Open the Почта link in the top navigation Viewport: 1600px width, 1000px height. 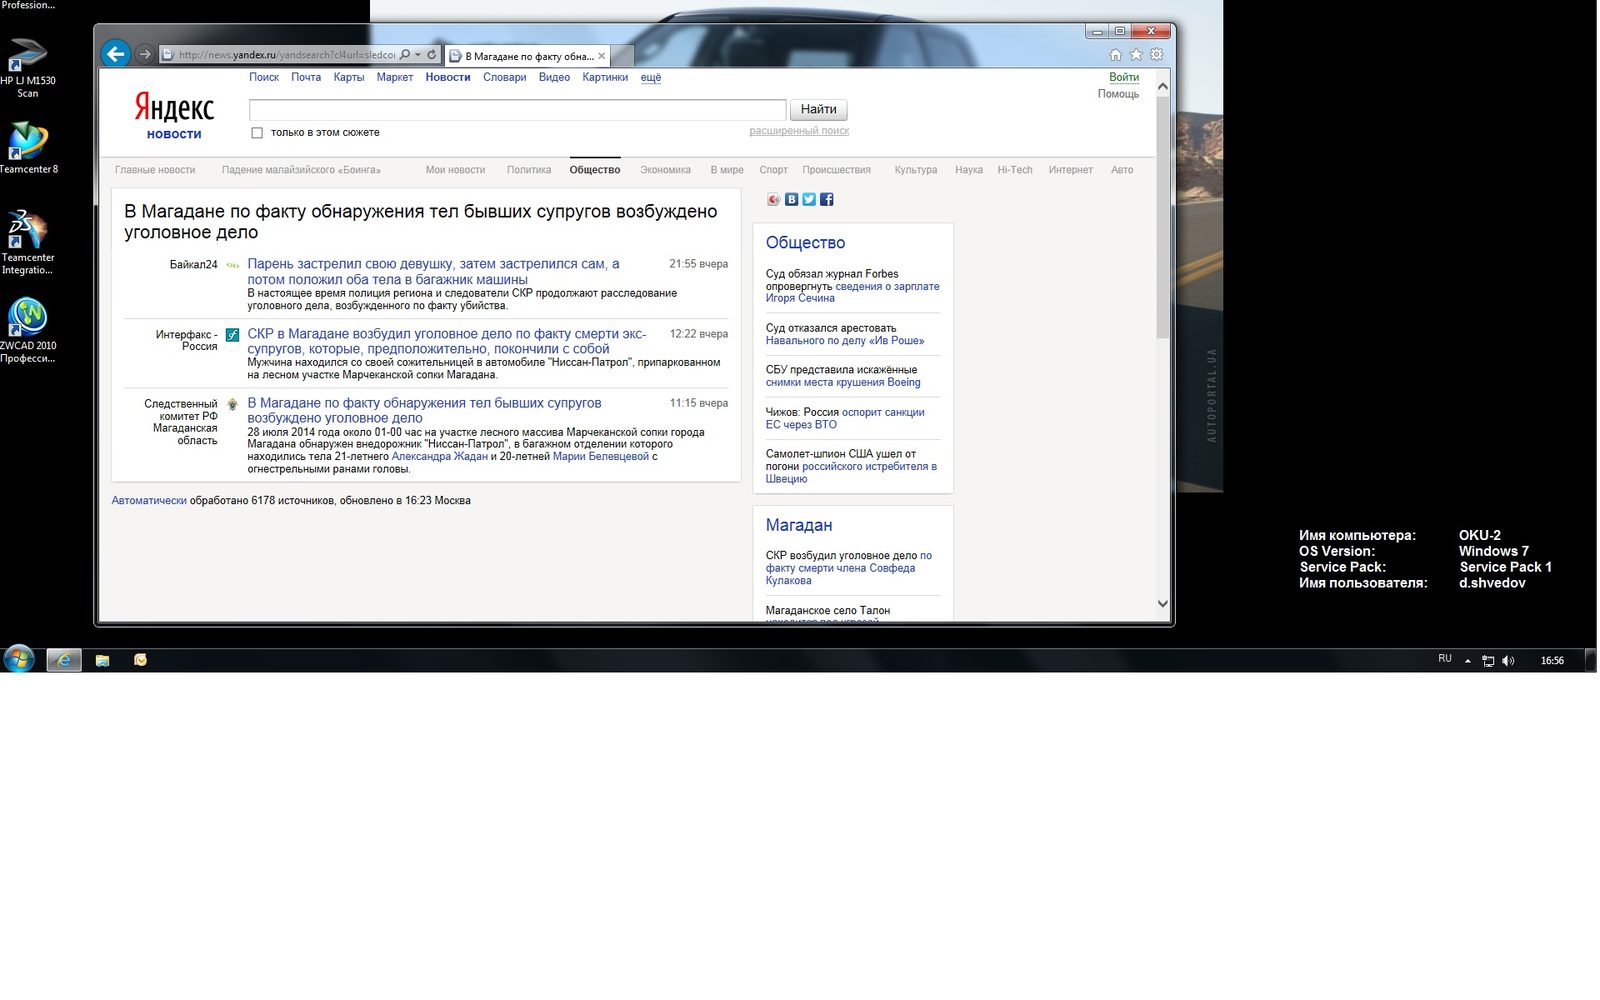point(306,77)
